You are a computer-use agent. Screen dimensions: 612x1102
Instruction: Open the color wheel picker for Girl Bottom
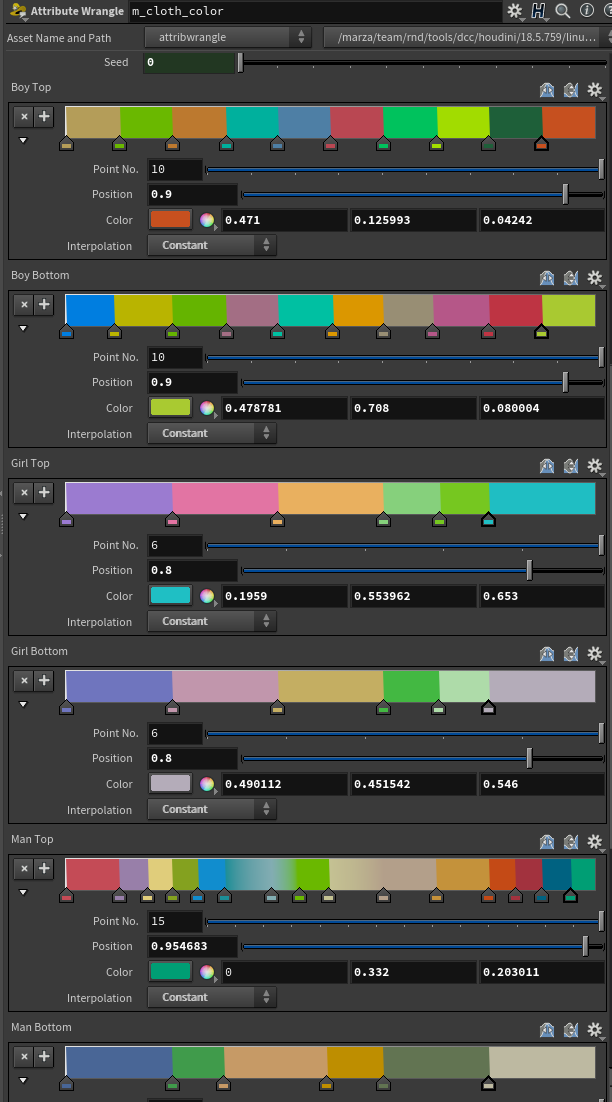pyautogui.click(x=207, y=784)
